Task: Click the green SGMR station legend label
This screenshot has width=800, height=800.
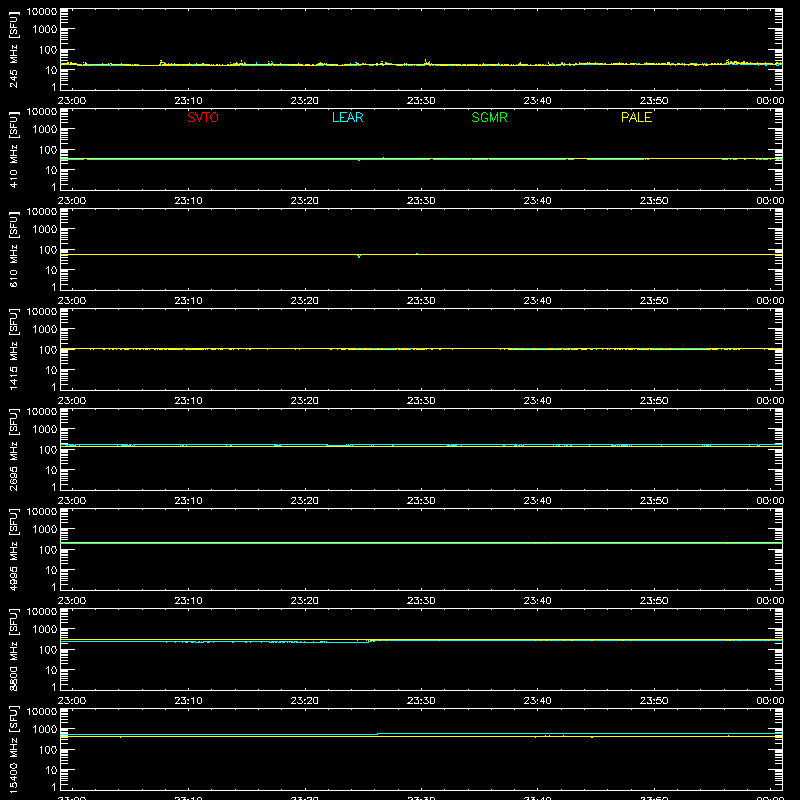Action: tap(489, 117)
